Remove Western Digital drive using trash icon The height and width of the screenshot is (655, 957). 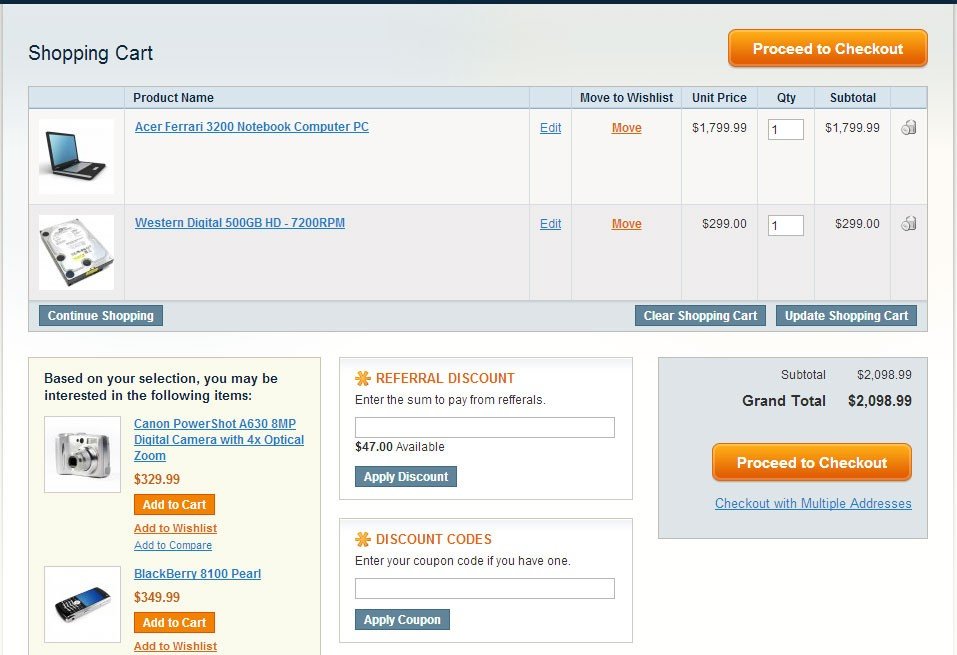click(x=908, y=223)
